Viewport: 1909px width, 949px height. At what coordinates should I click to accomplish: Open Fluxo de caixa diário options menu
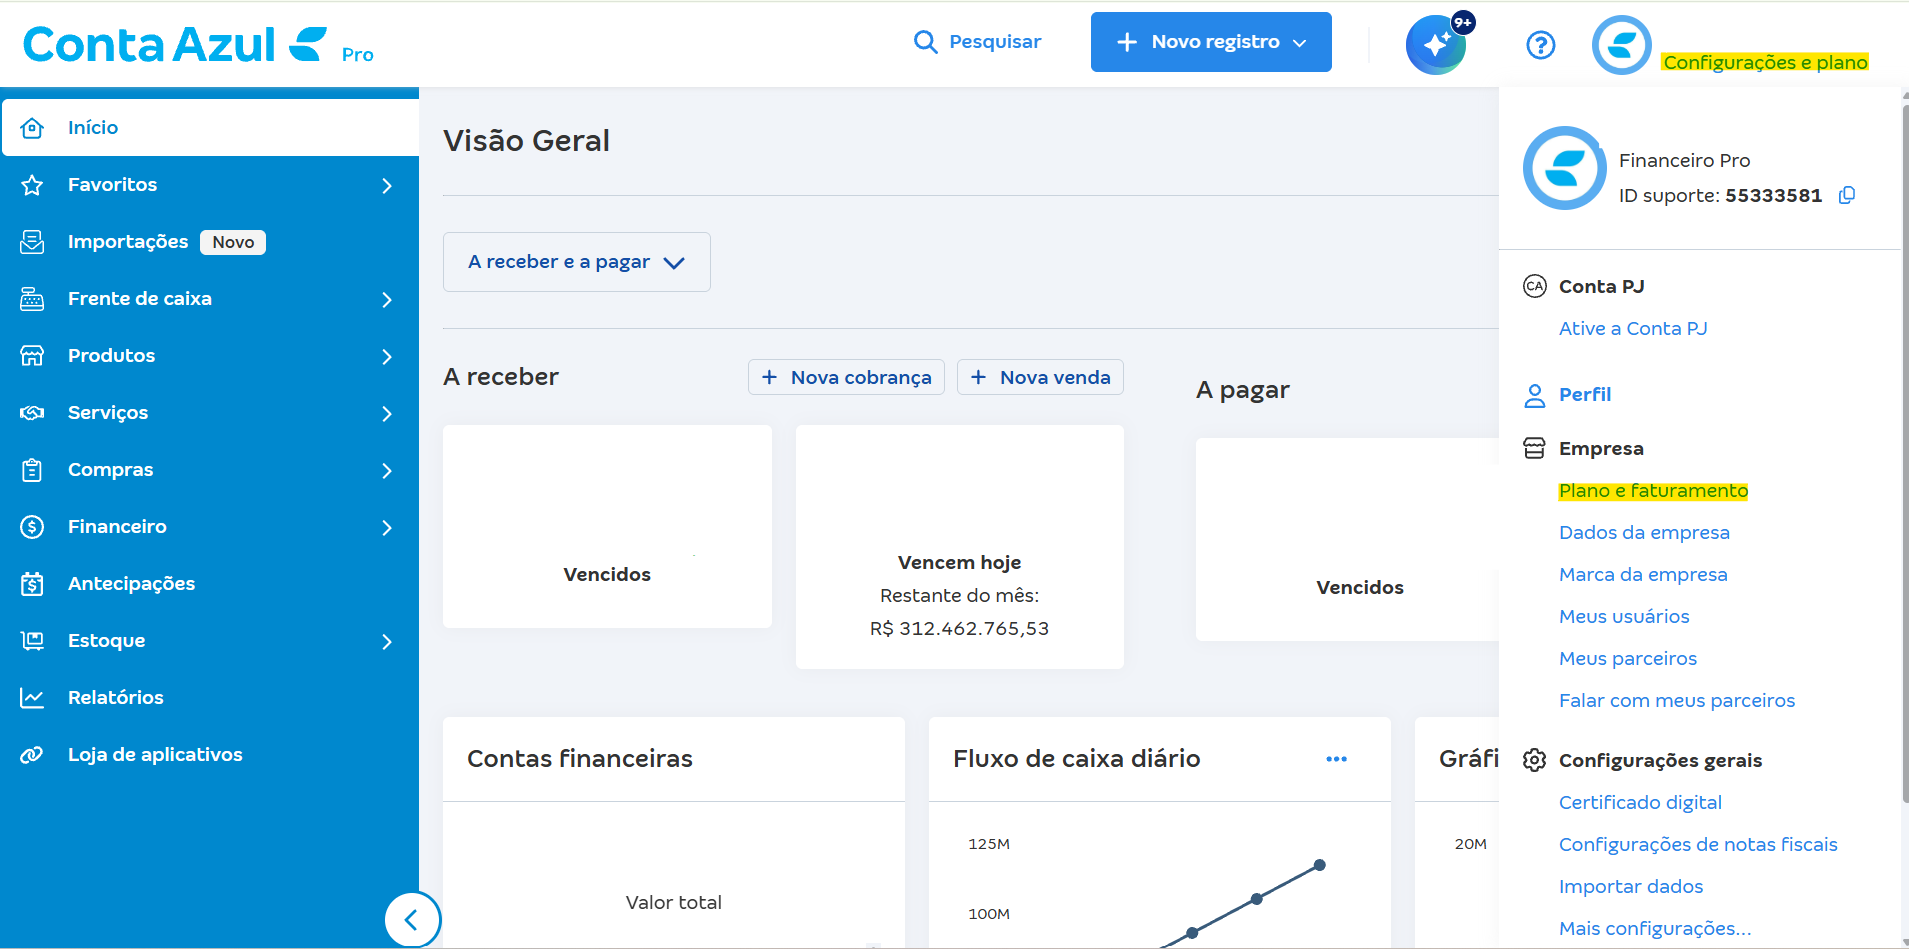(x=1336, y=759)
